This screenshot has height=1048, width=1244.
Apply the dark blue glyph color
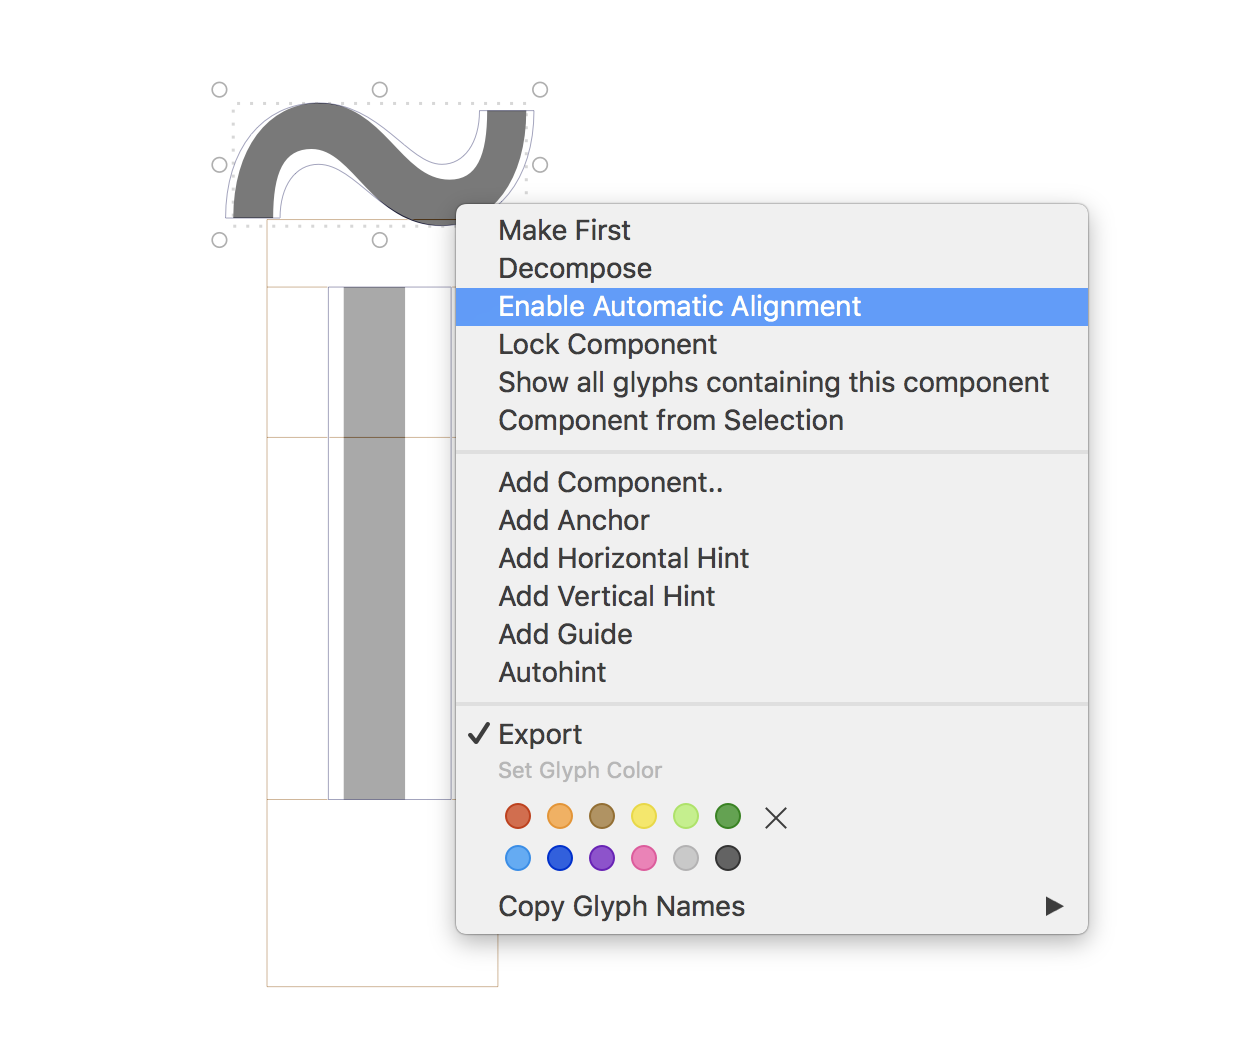click(x=560, y=858)
